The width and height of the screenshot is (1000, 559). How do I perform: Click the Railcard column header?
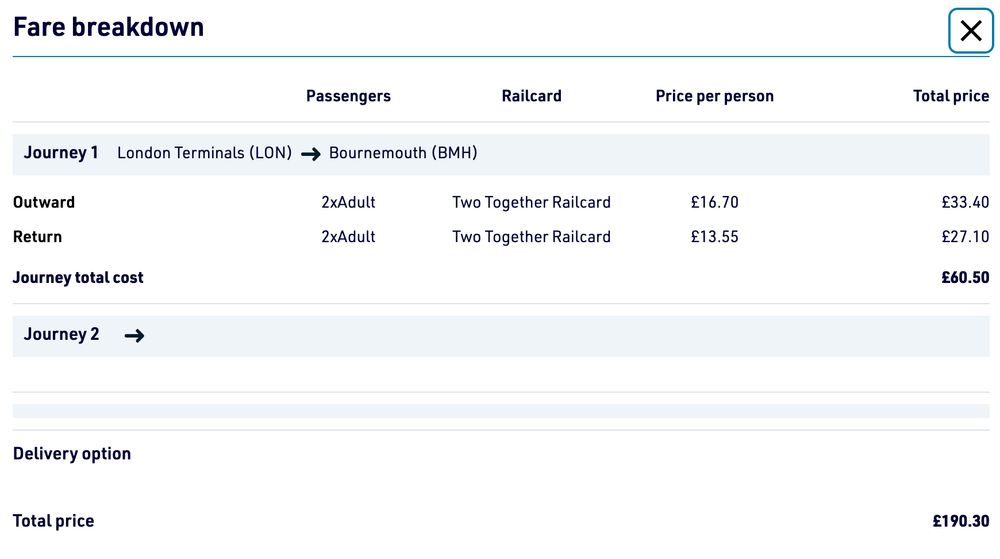(x=531, y=96)
